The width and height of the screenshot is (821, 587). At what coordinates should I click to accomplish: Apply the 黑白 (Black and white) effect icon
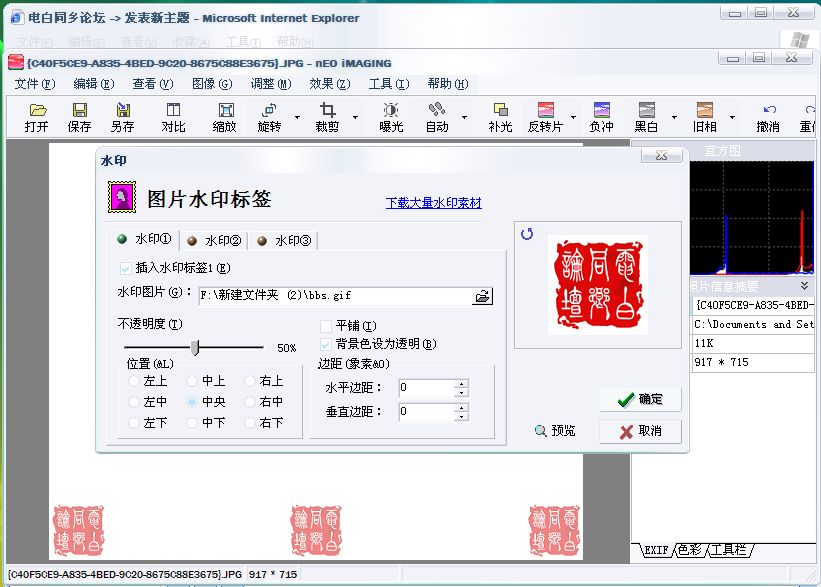[646, 110]
